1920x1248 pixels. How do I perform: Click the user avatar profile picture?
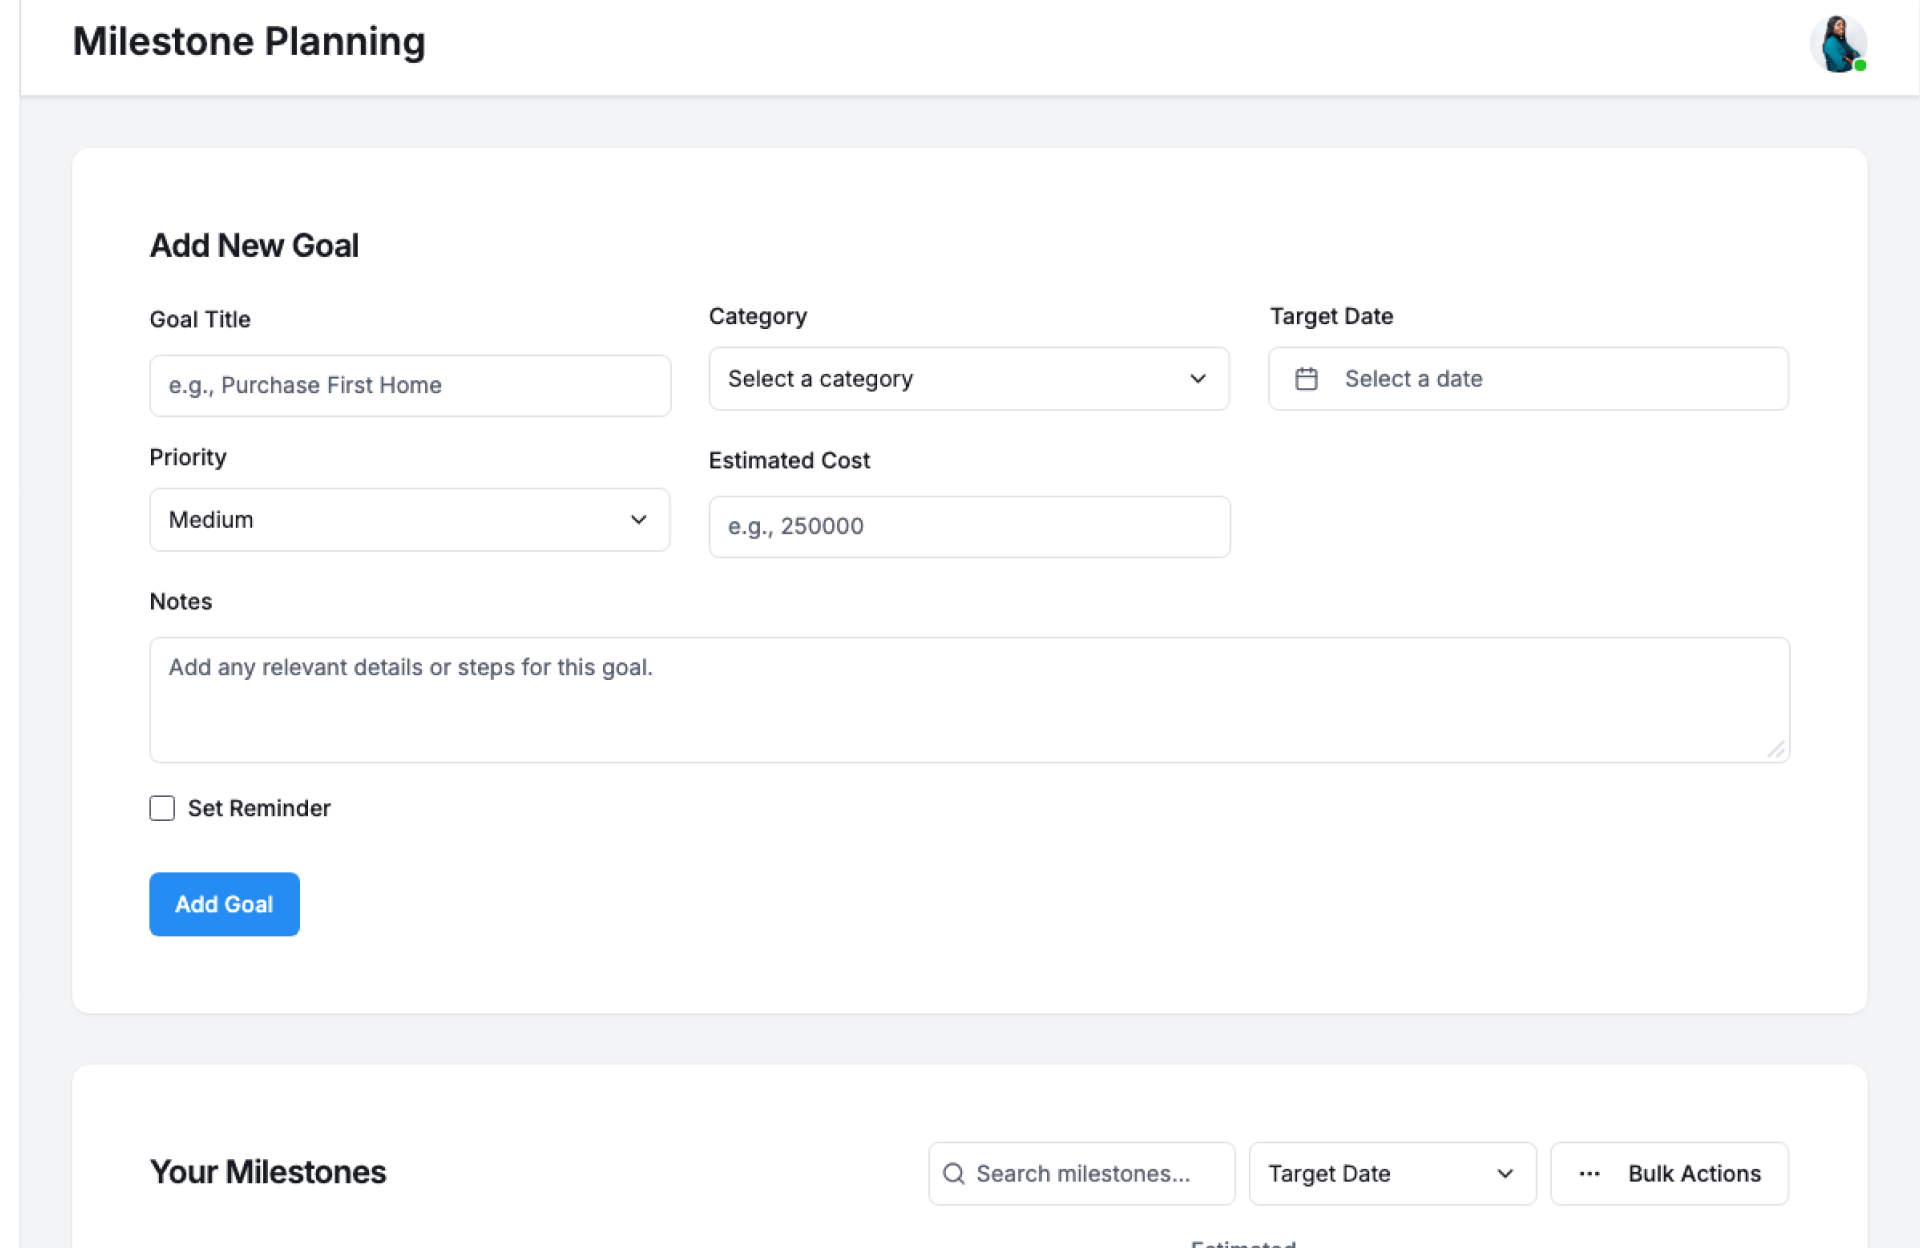tap(1837, 44)
